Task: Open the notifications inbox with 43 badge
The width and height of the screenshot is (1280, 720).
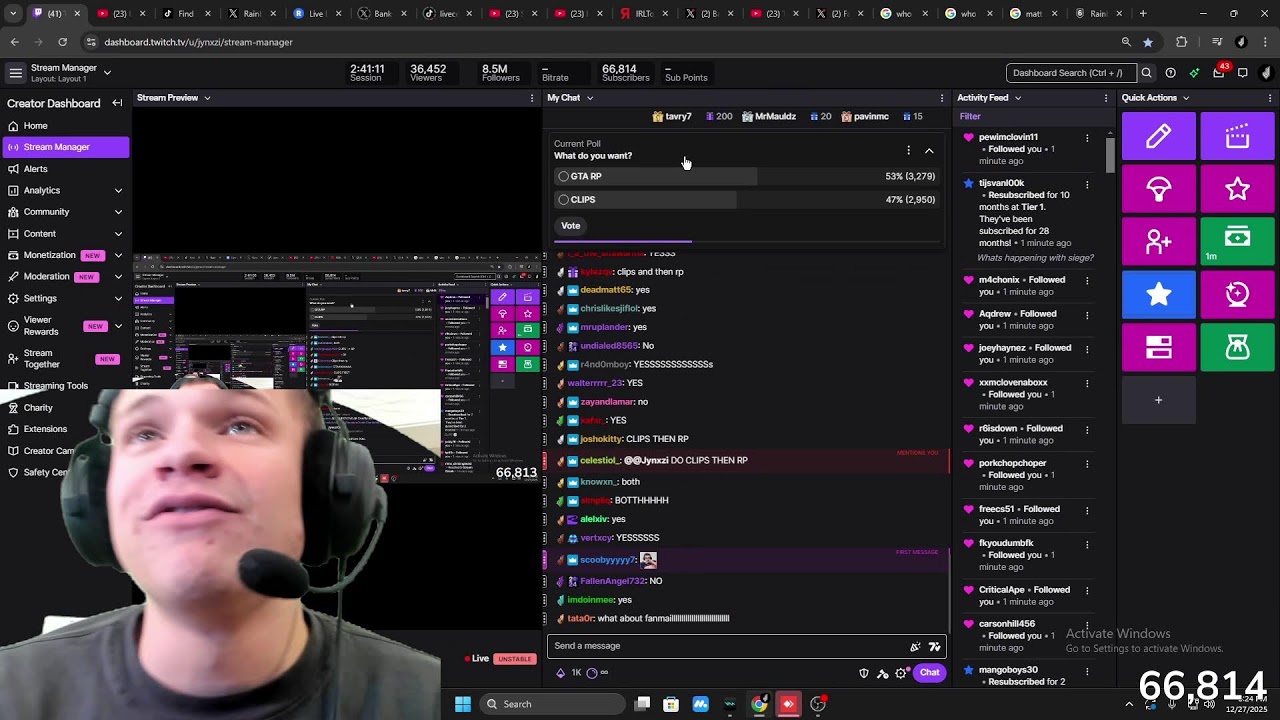Action: click(x=1218, y=73)
